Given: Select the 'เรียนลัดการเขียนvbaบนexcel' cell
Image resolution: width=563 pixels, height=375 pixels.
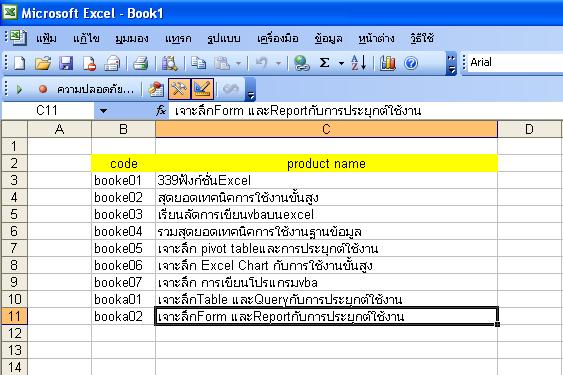Looking at the screenshot, I should [326, 214].
